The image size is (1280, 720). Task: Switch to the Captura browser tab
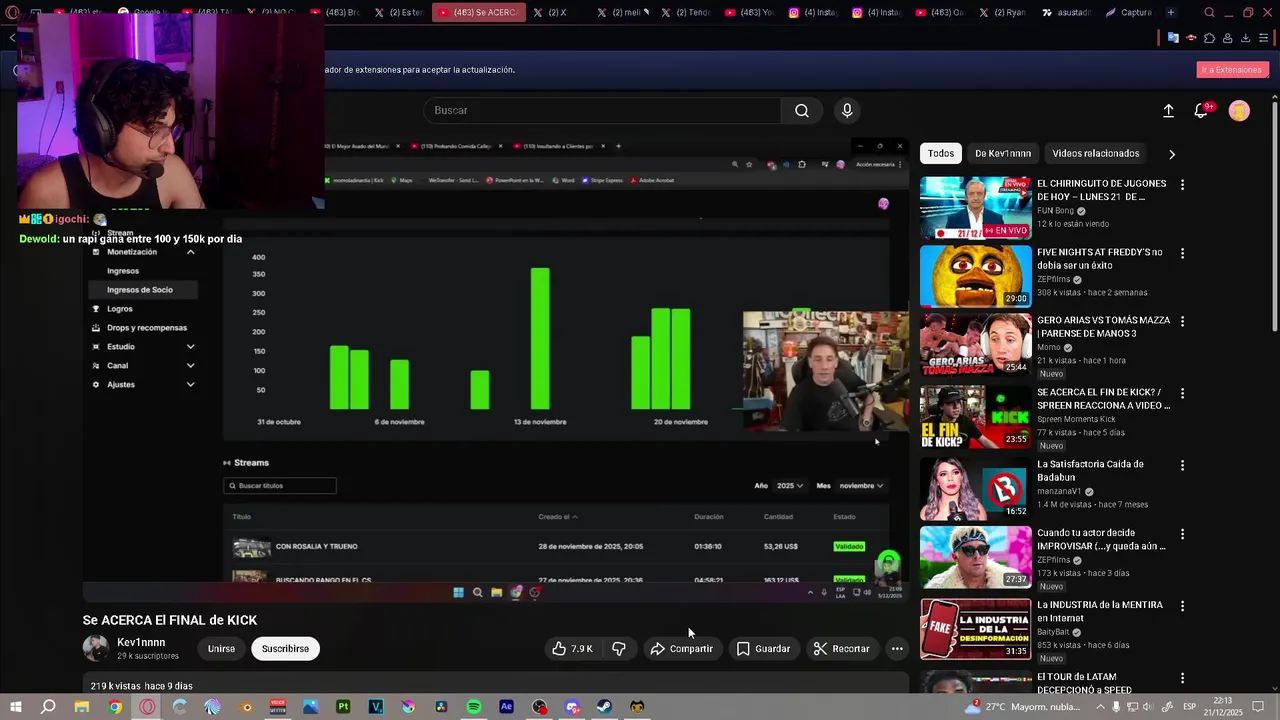[1130, 13]
